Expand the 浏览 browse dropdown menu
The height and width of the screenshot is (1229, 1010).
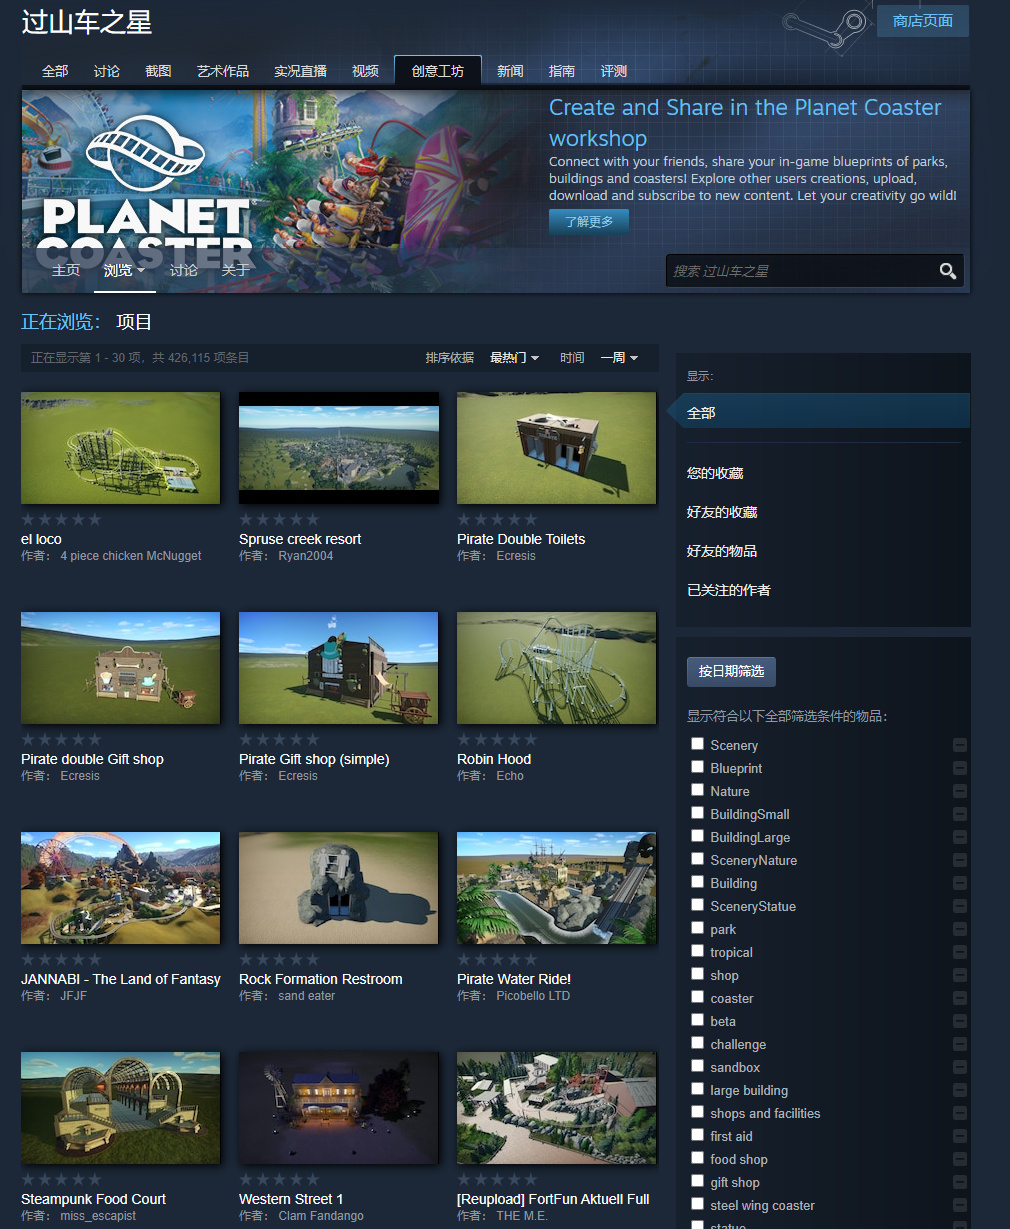pos(124,270)
